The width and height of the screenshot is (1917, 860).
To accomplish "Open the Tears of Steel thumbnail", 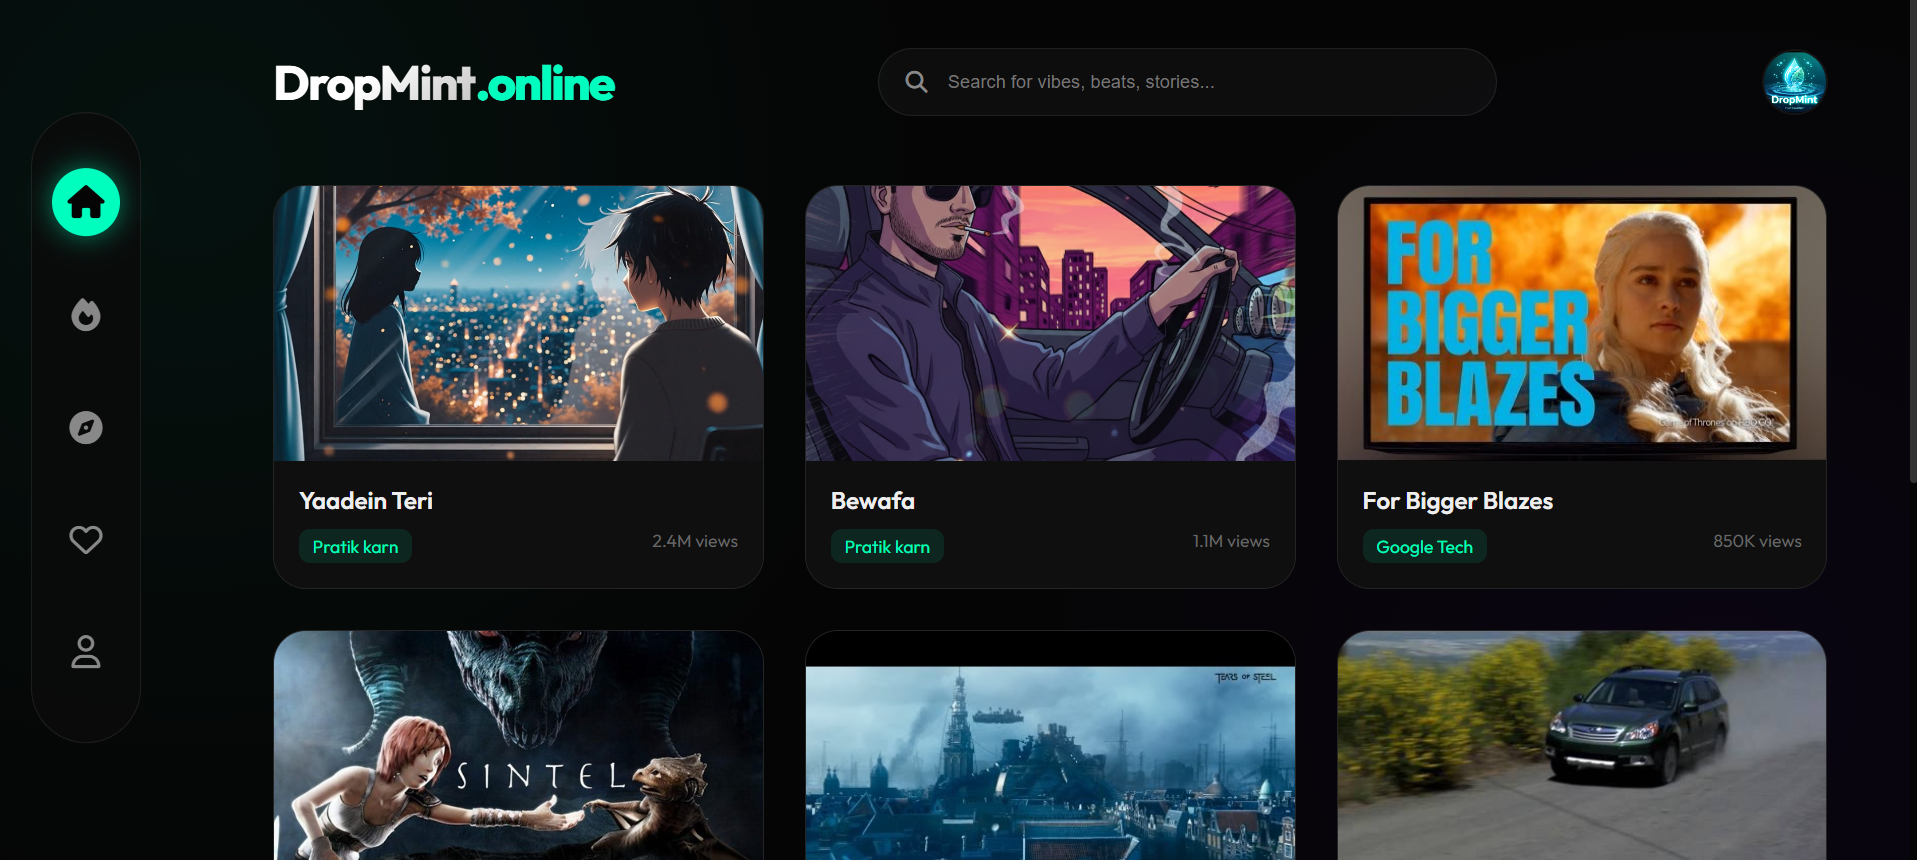I will (x=1050, y=745).
